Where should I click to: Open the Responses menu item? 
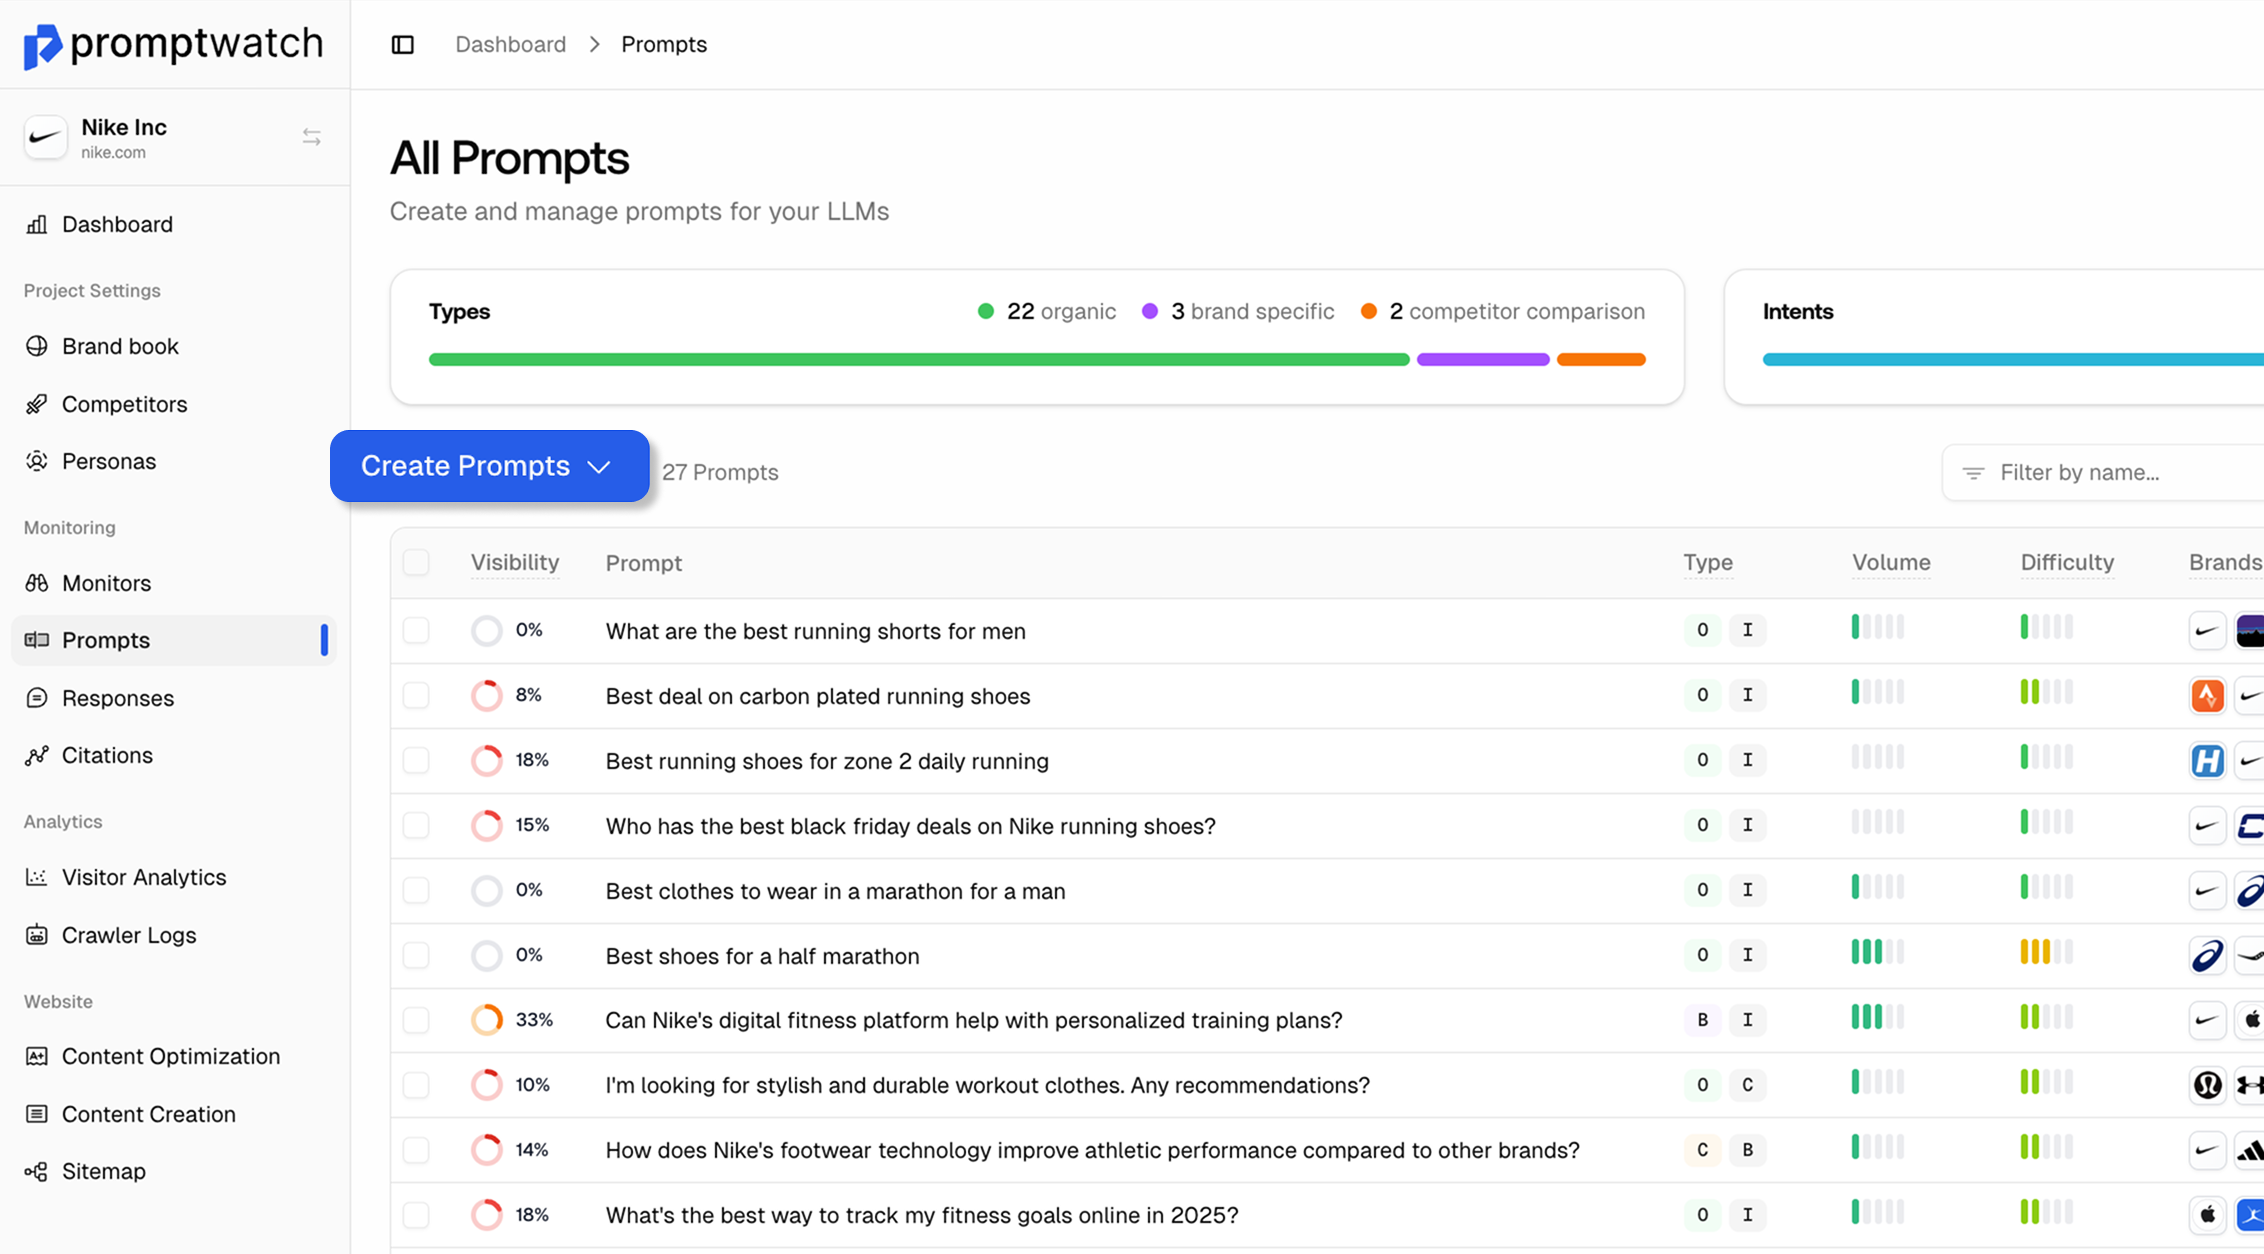click(x=118, y=698)
